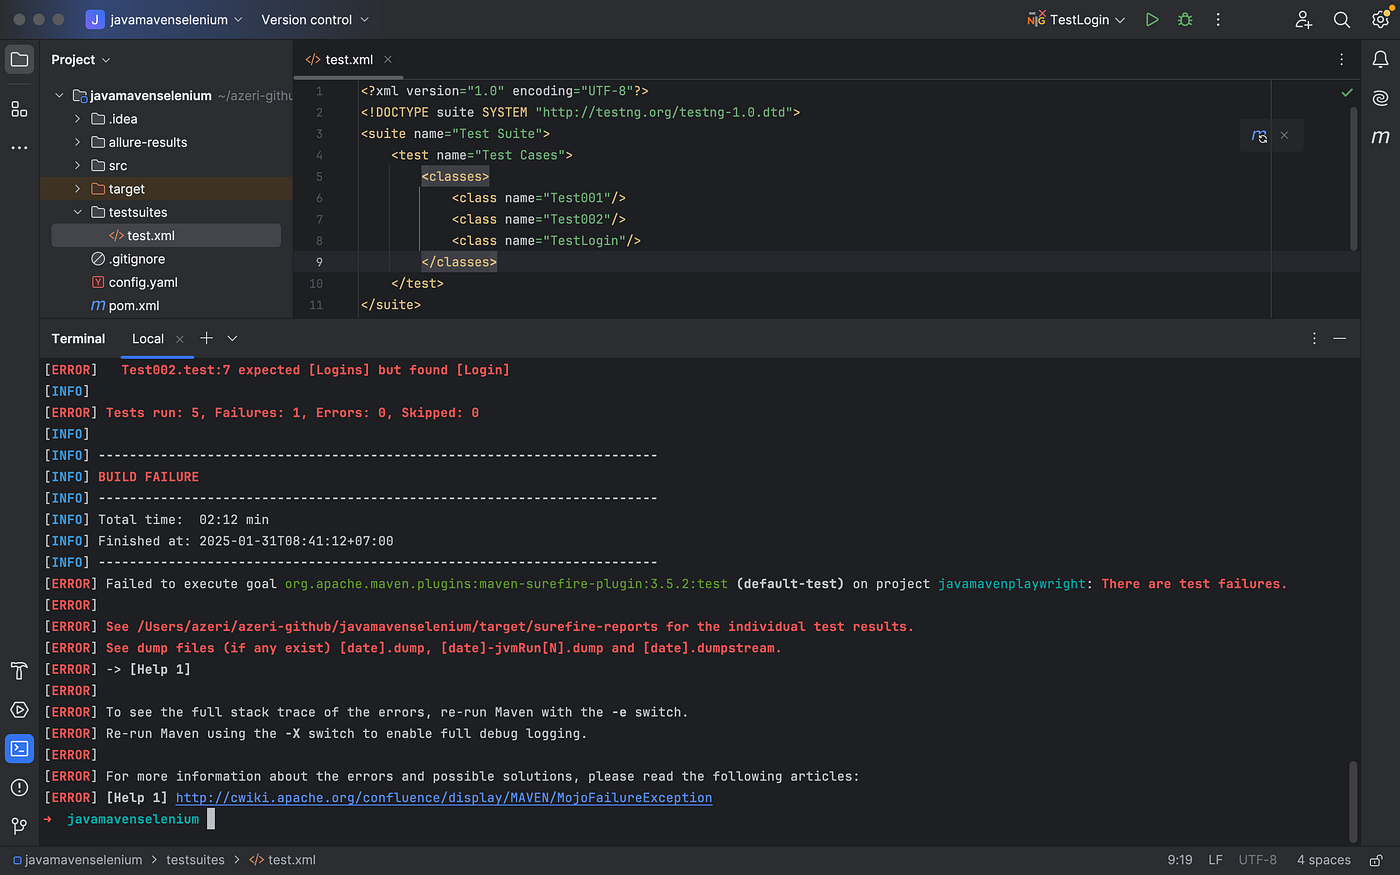Open the MojoFailureException help link
The width and height of the screenshot is (1400, 875).
pyautogui.click(x=444, y=798)
